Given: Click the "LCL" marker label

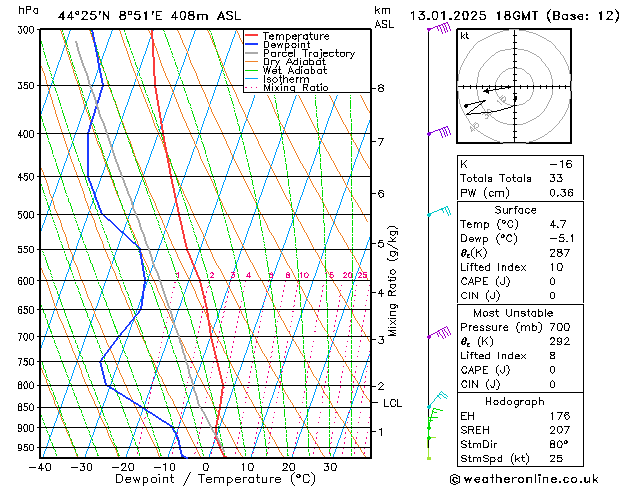Looking at the screenshot, I should coord(392,403).
